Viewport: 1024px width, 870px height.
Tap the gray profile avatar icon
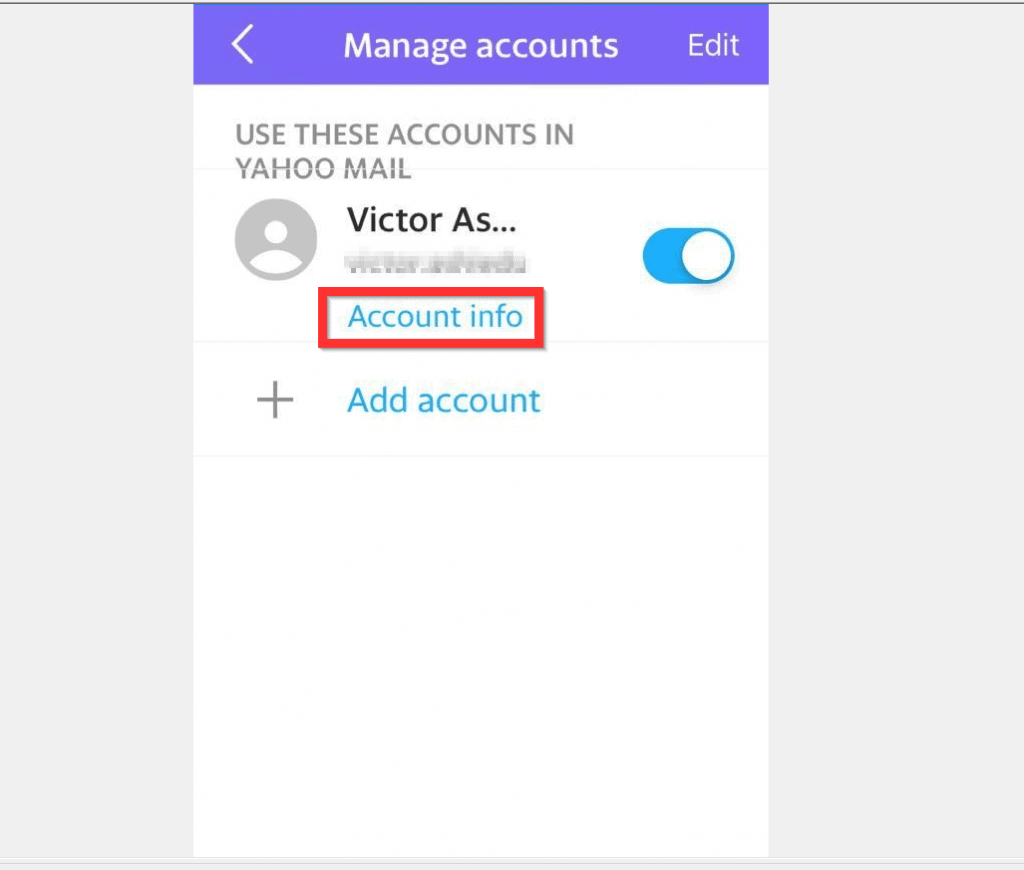pos(276,240)
